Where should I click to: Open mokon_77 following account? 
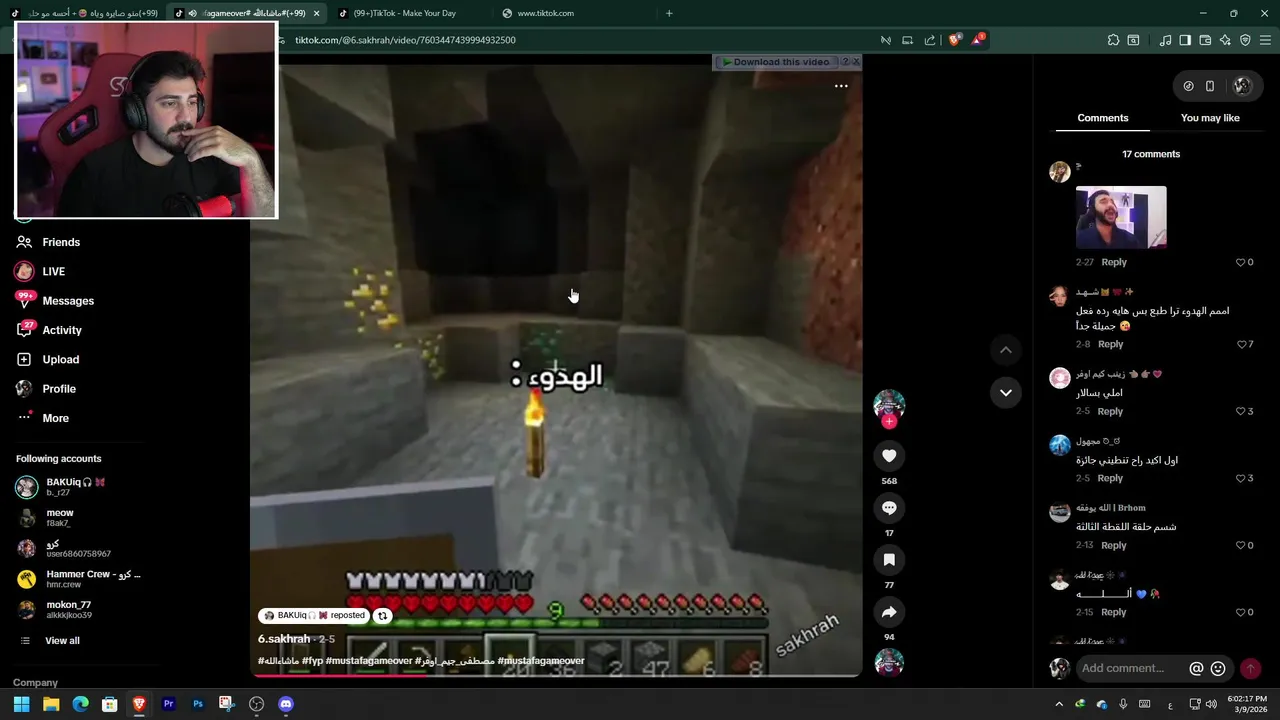68,609
